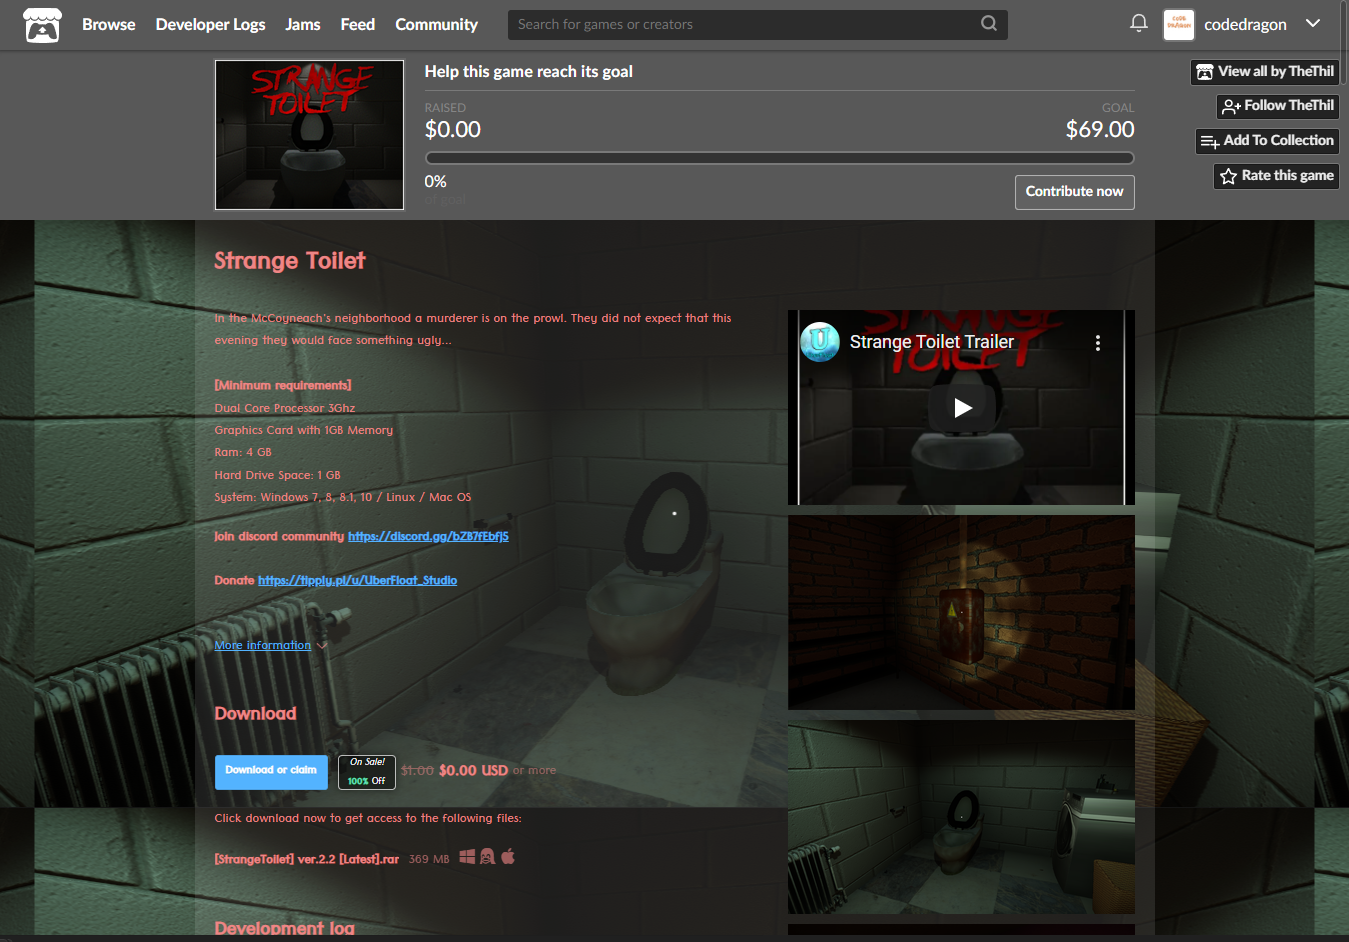This screenshot has height=942, width=1349.
Task: Open the bathroom toilet screenshot
Action: click(x=961, y=817)
